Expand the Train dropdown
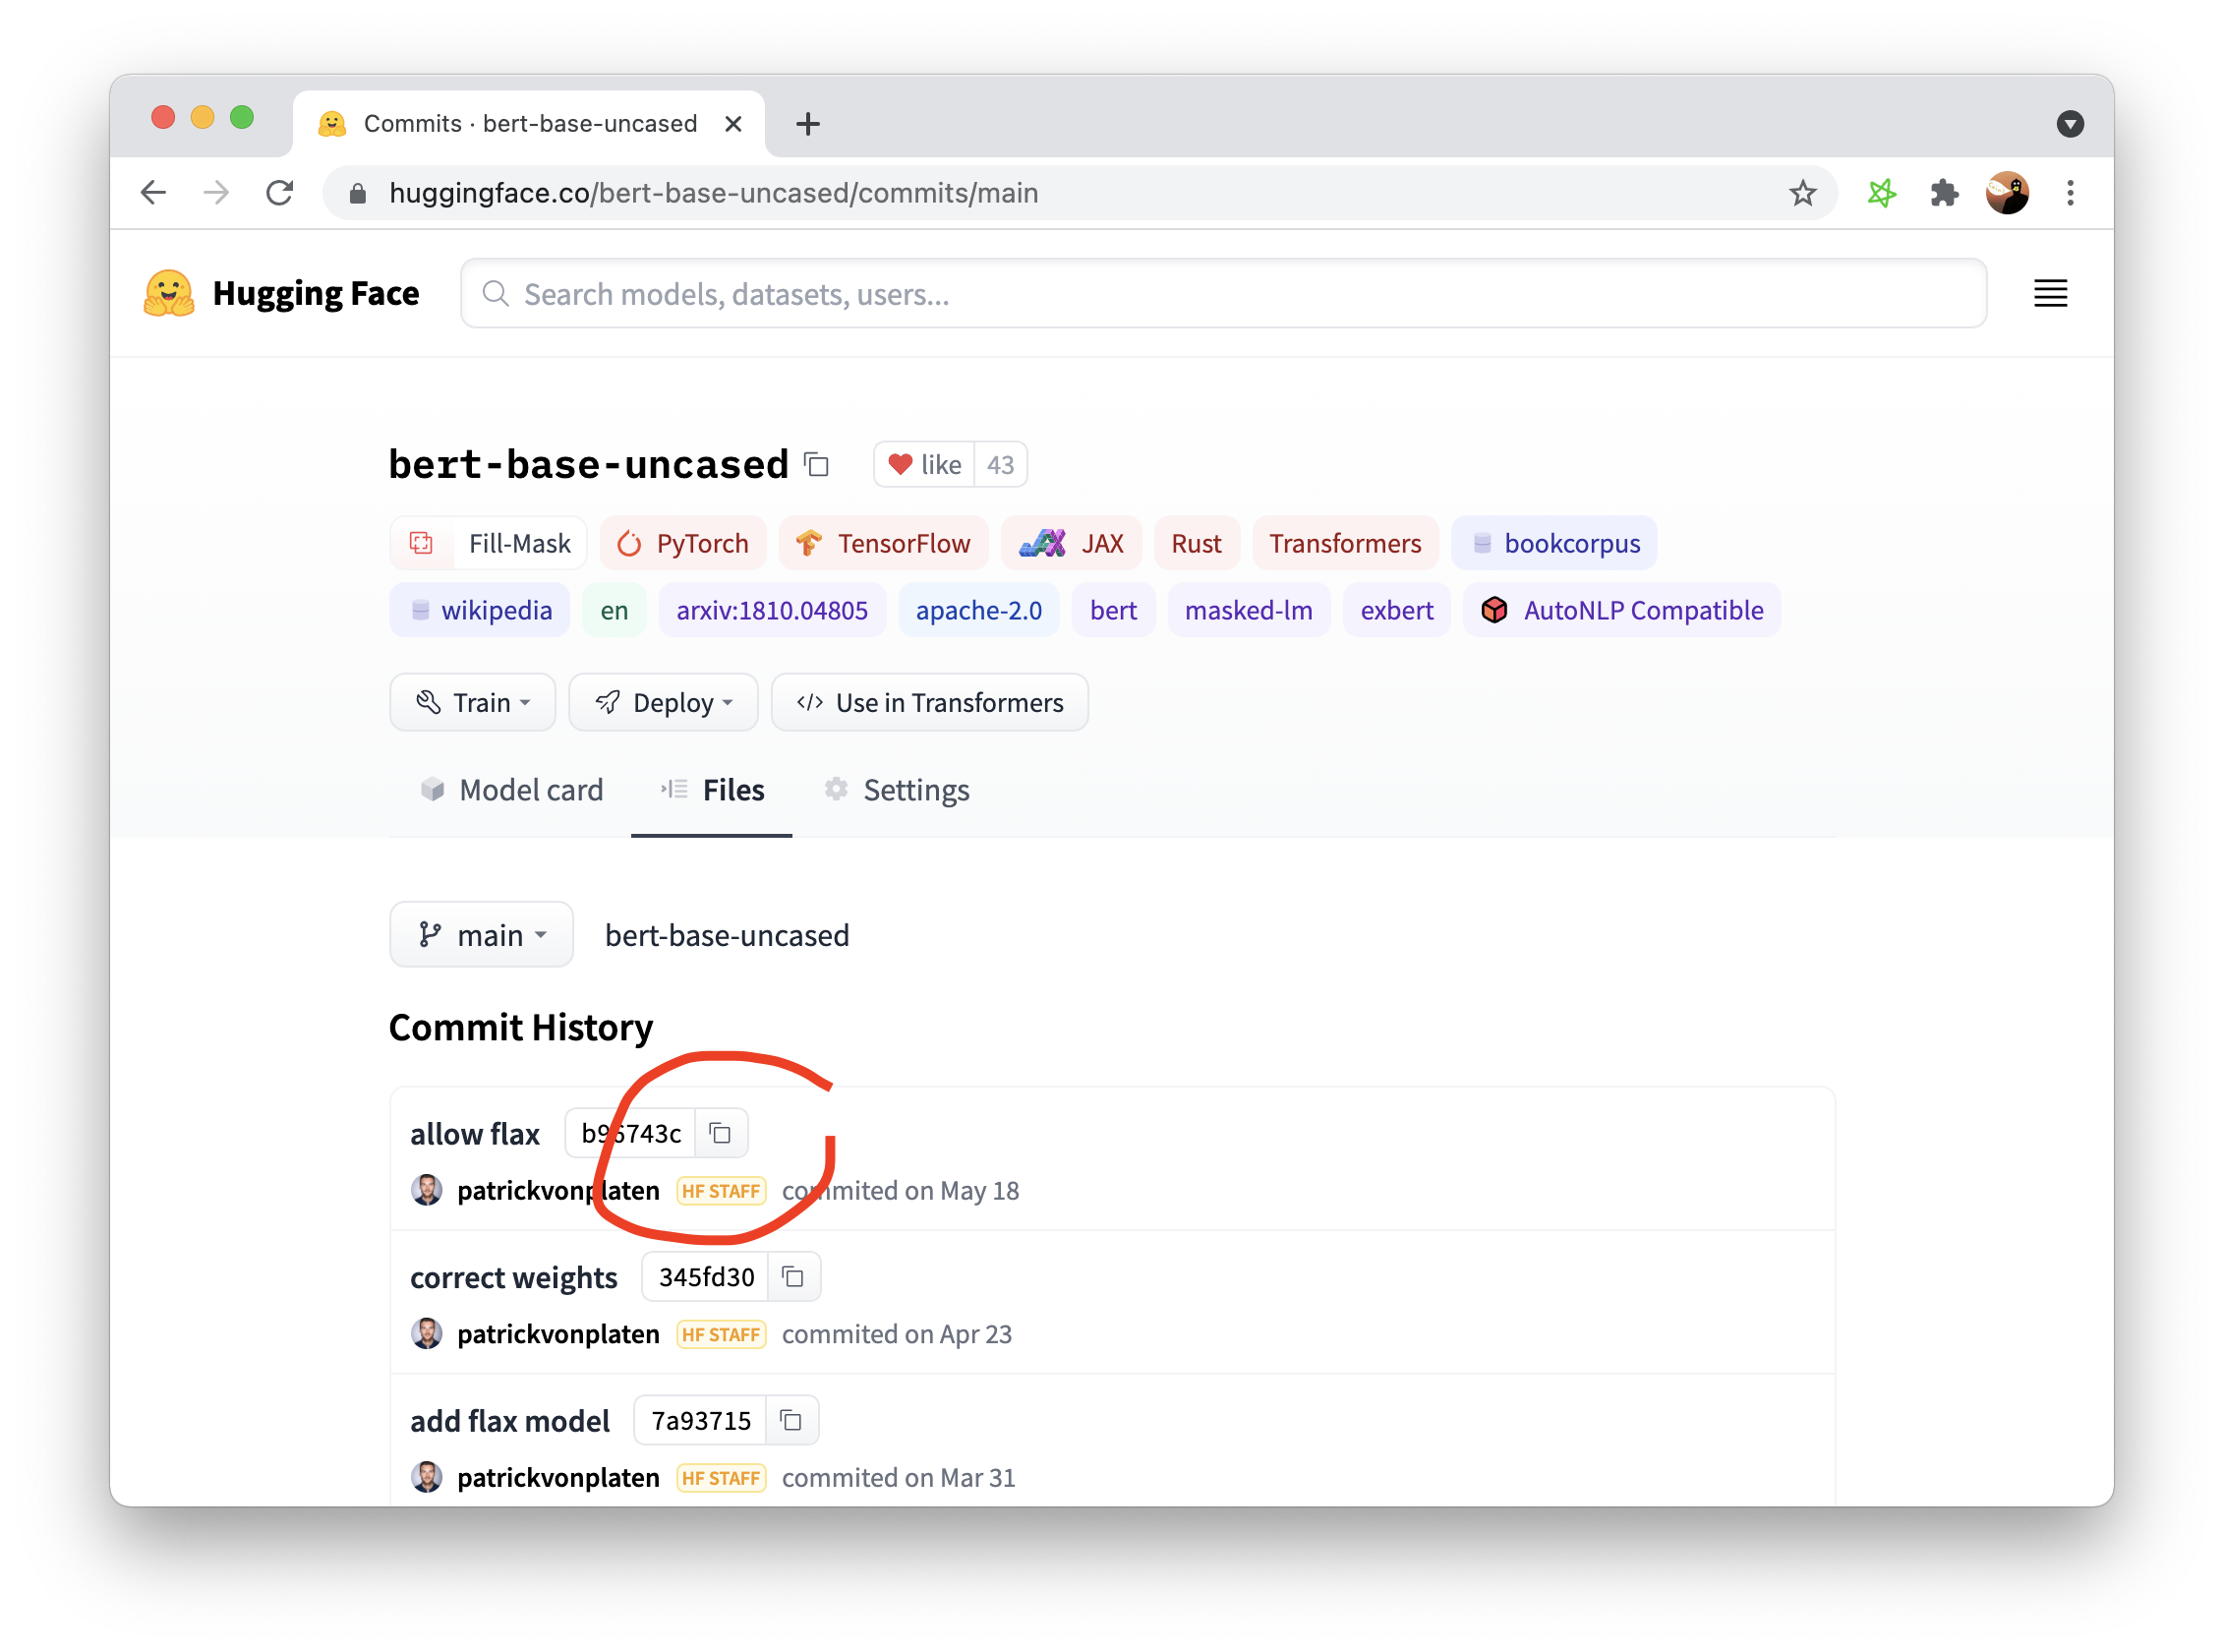 [x=472, y=703]
